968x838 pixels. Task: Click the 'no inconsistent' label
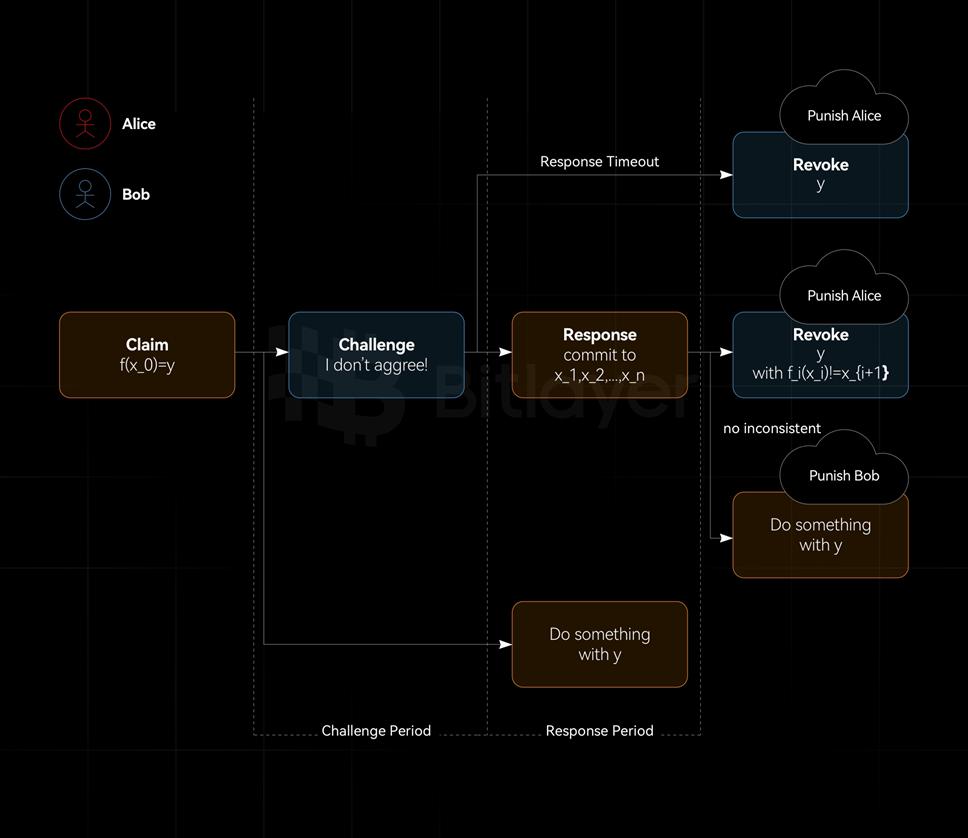pos(772,428)
